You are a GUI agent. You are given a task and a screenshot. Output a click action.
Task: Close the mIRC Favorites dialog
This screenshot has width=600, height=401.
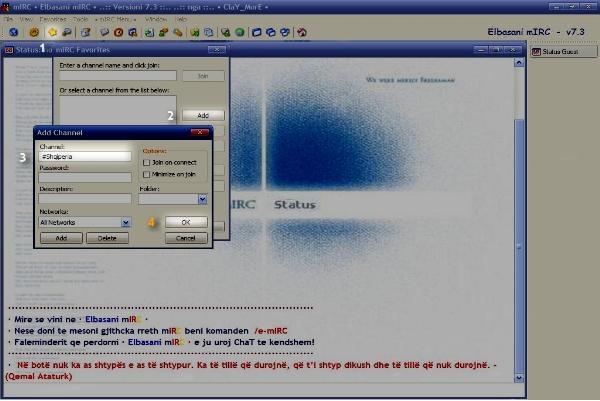[217, 50]
